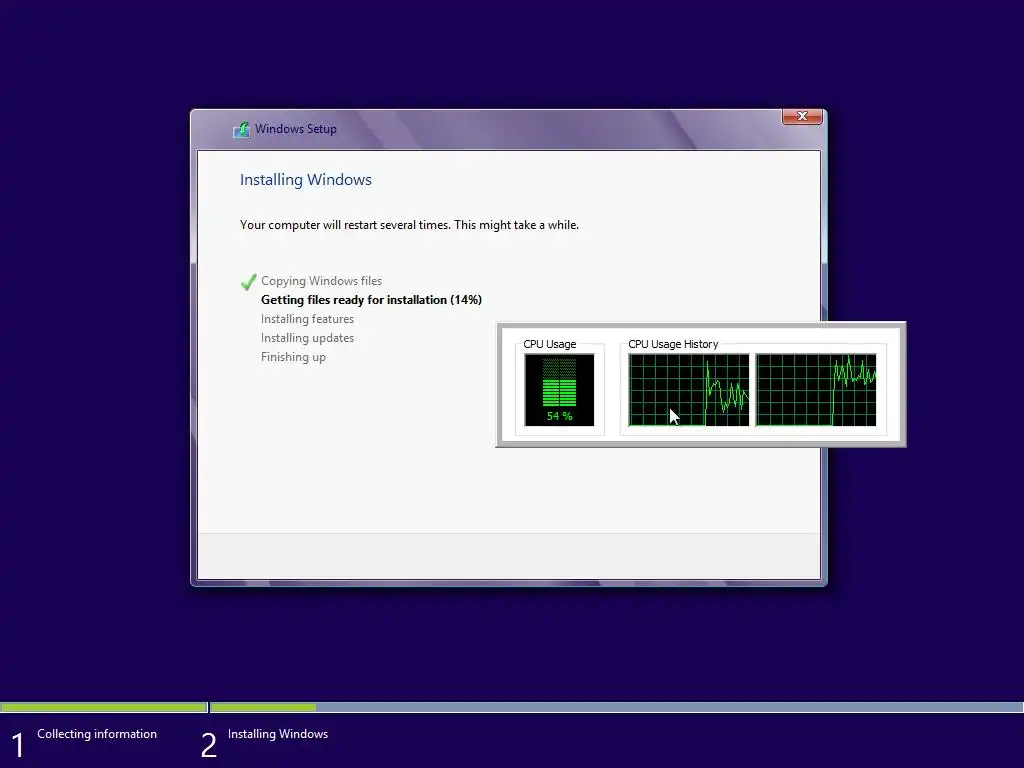Select the Installing features step

point(308,319)
